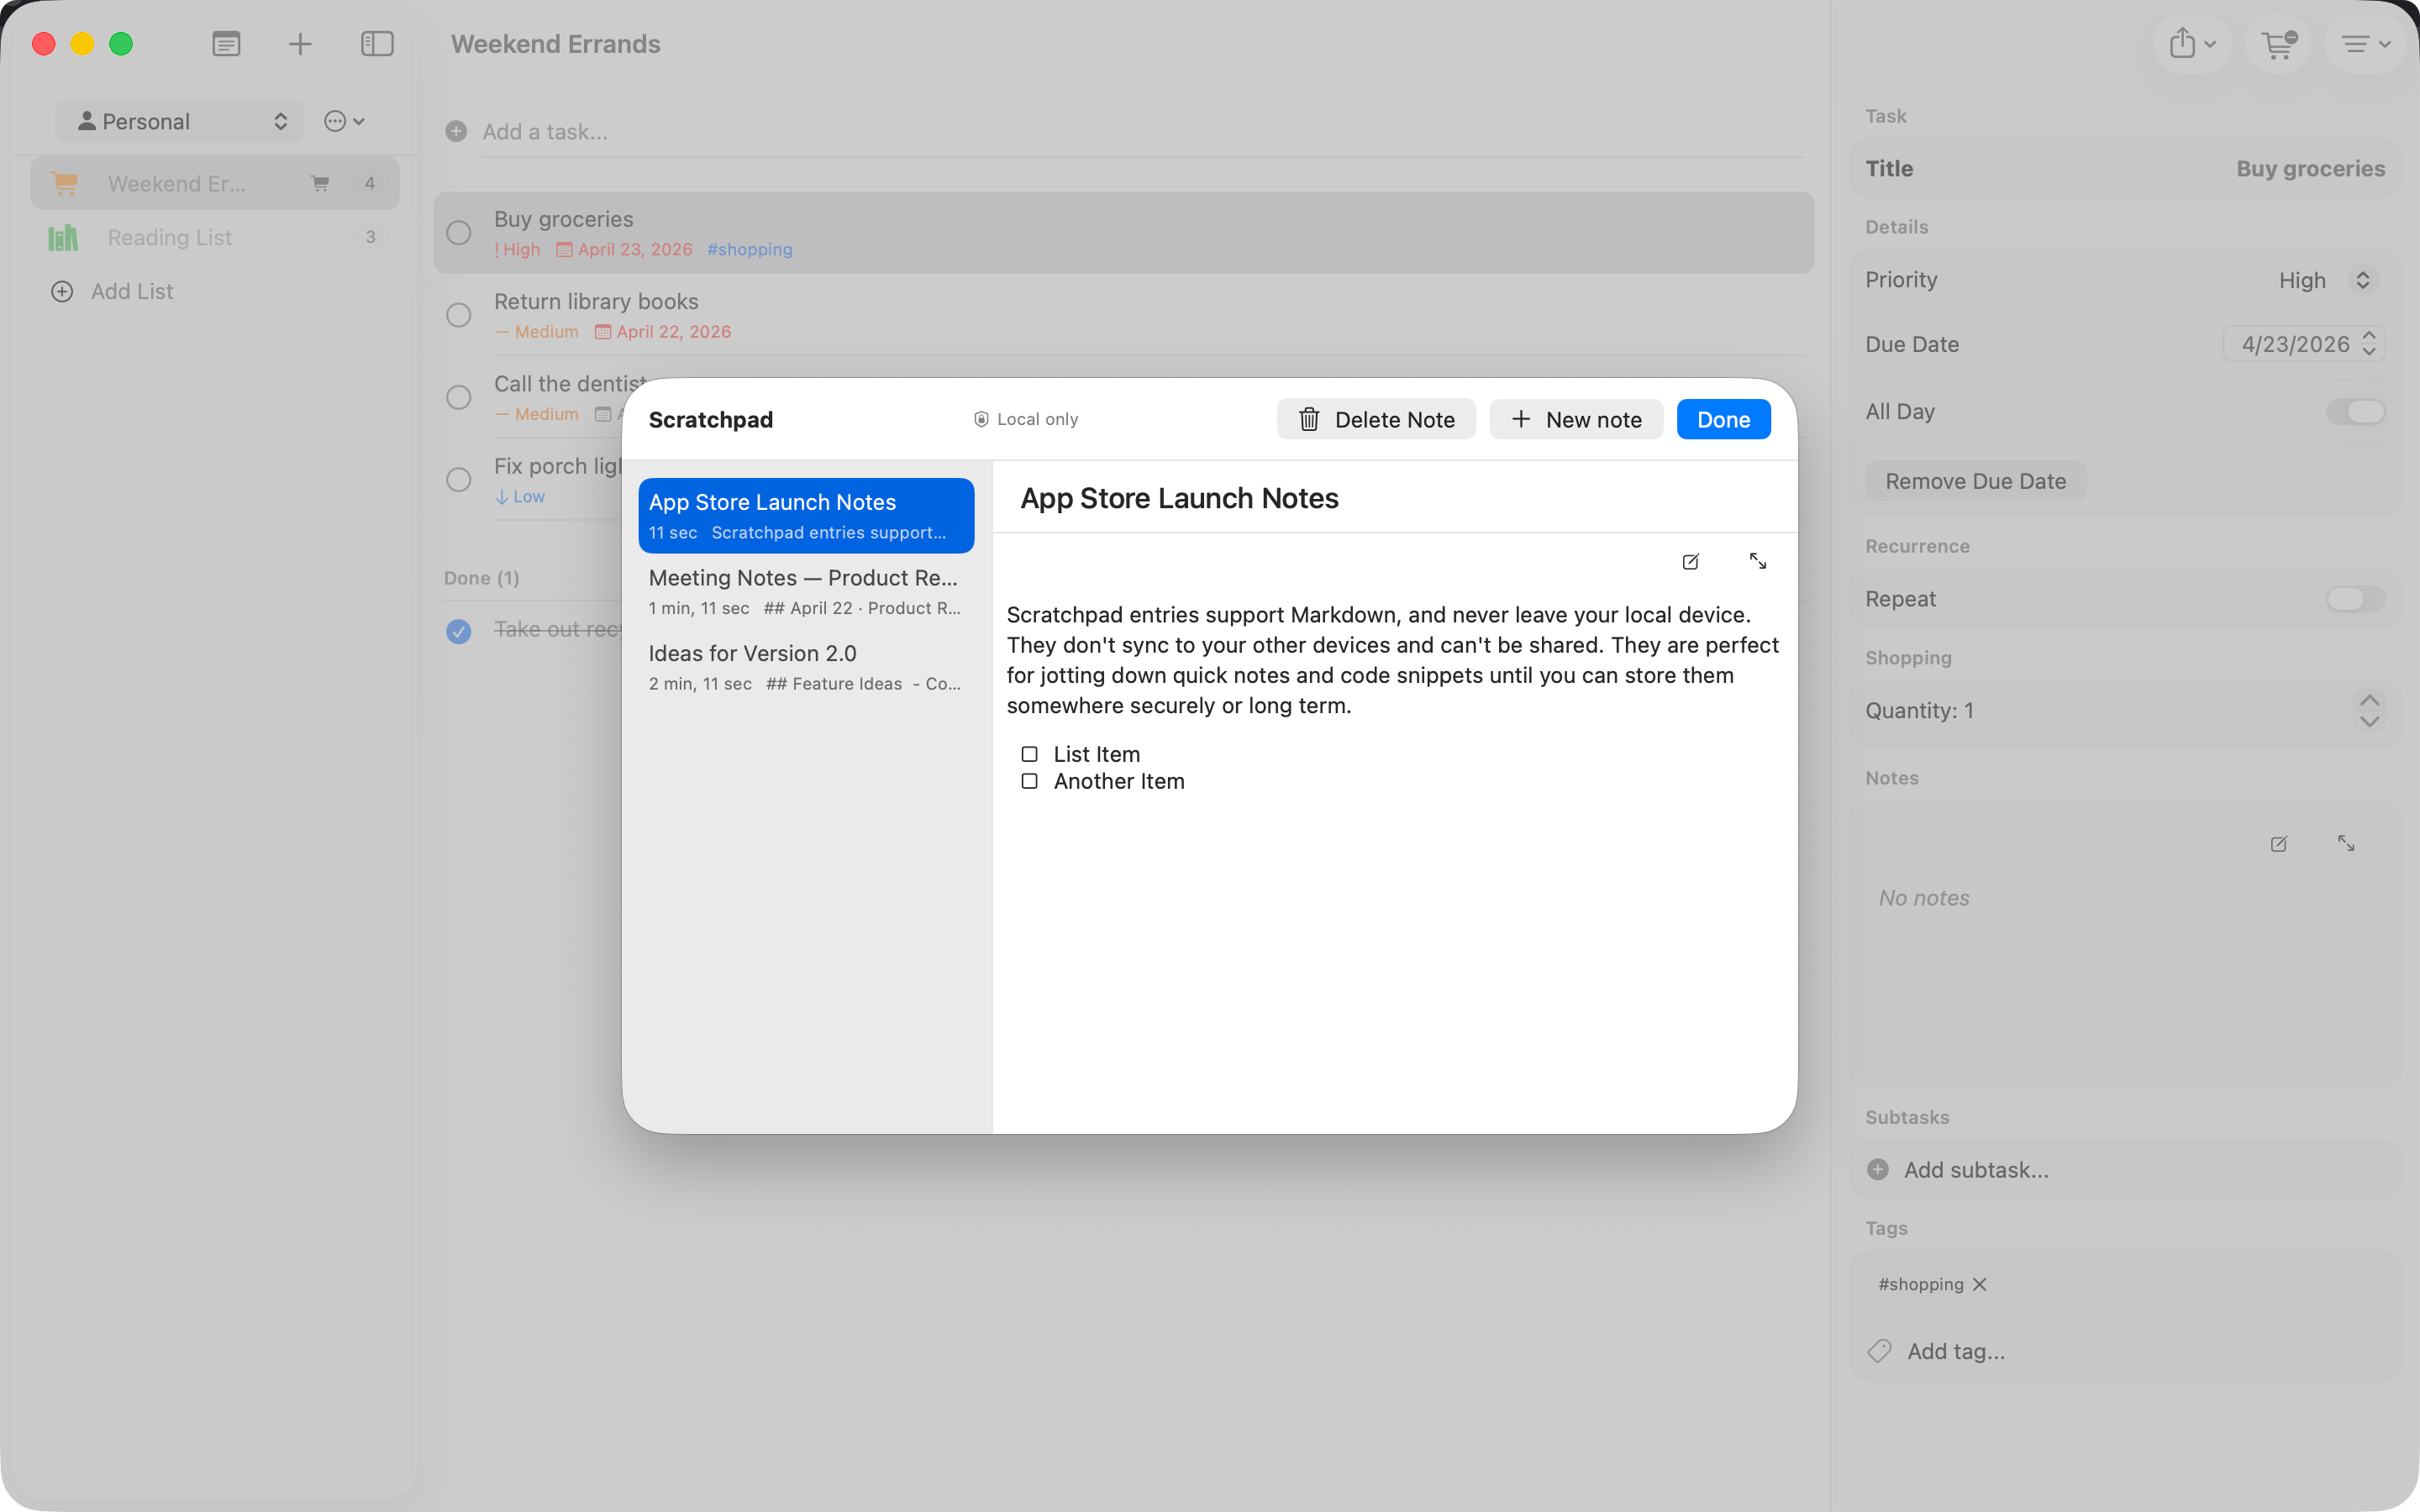Click the edit pencil icon above the note text
The image size is (2420, 1512).
(x=1690, y=561)
